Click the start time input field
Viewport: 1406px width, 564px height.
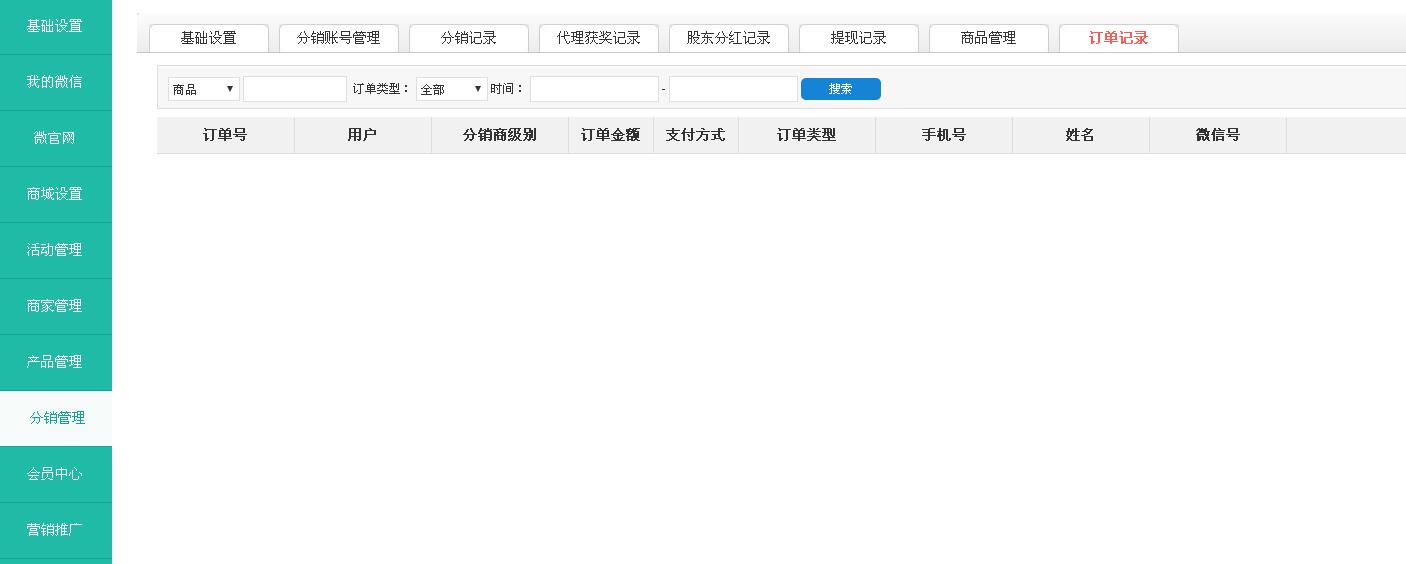pos(594,89)
